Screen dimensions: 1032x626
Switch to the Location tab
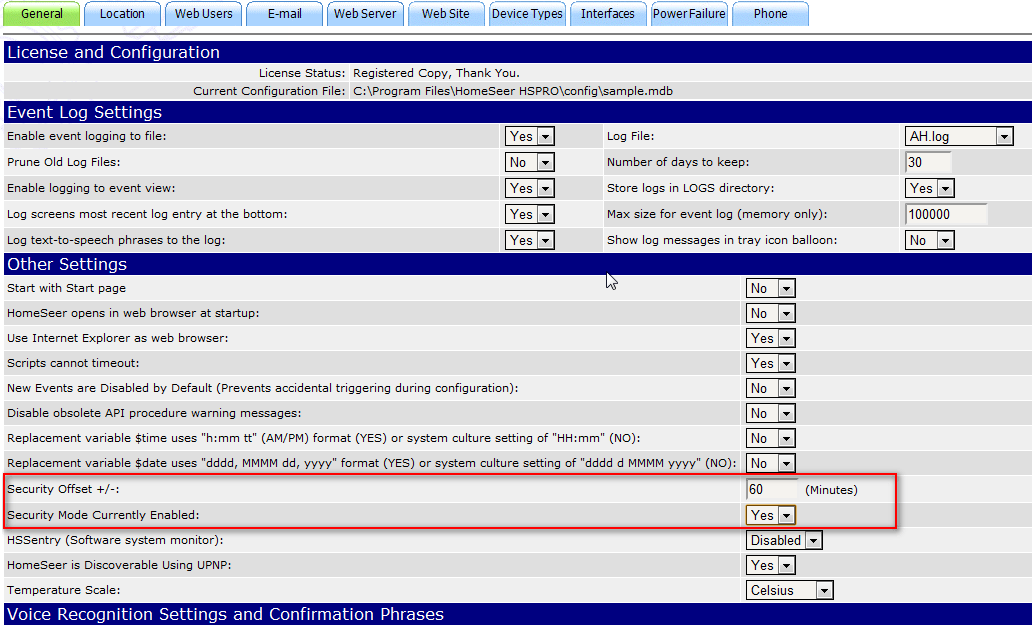[122, 14]
